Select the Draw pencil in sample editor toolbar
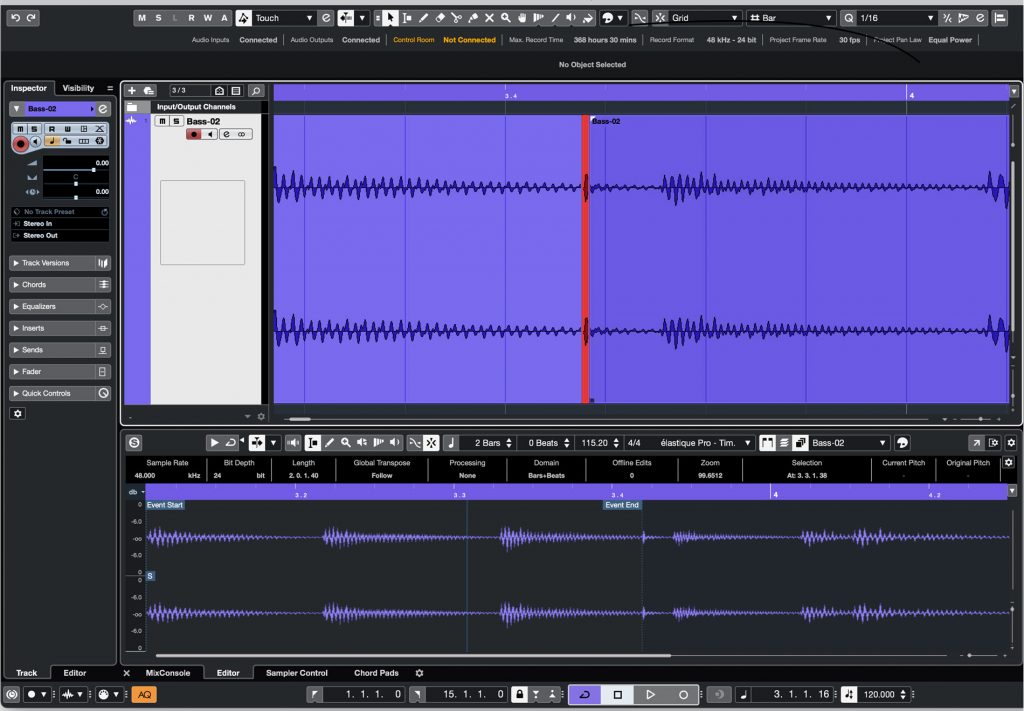This screenshot has width=1024, height=711. [330, 443]
